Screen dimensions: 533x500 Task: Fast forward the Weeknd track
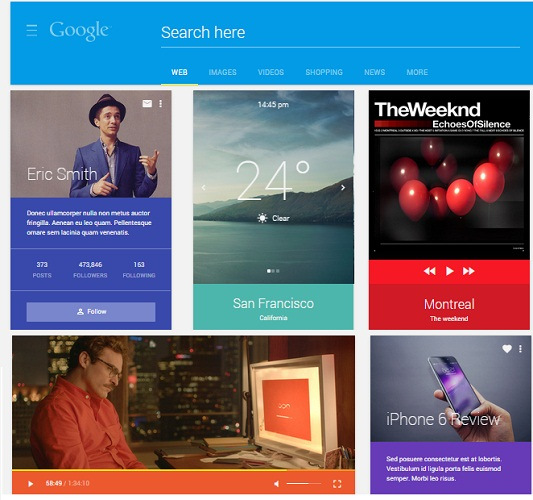click(x=468, y=271)
